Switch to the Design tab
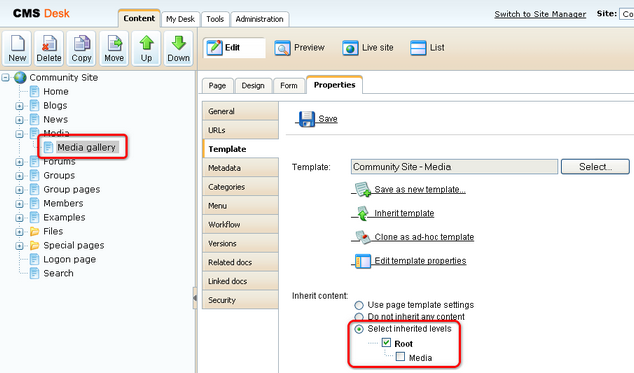This screenshot has height=373, width=634. tap(253, 86)
